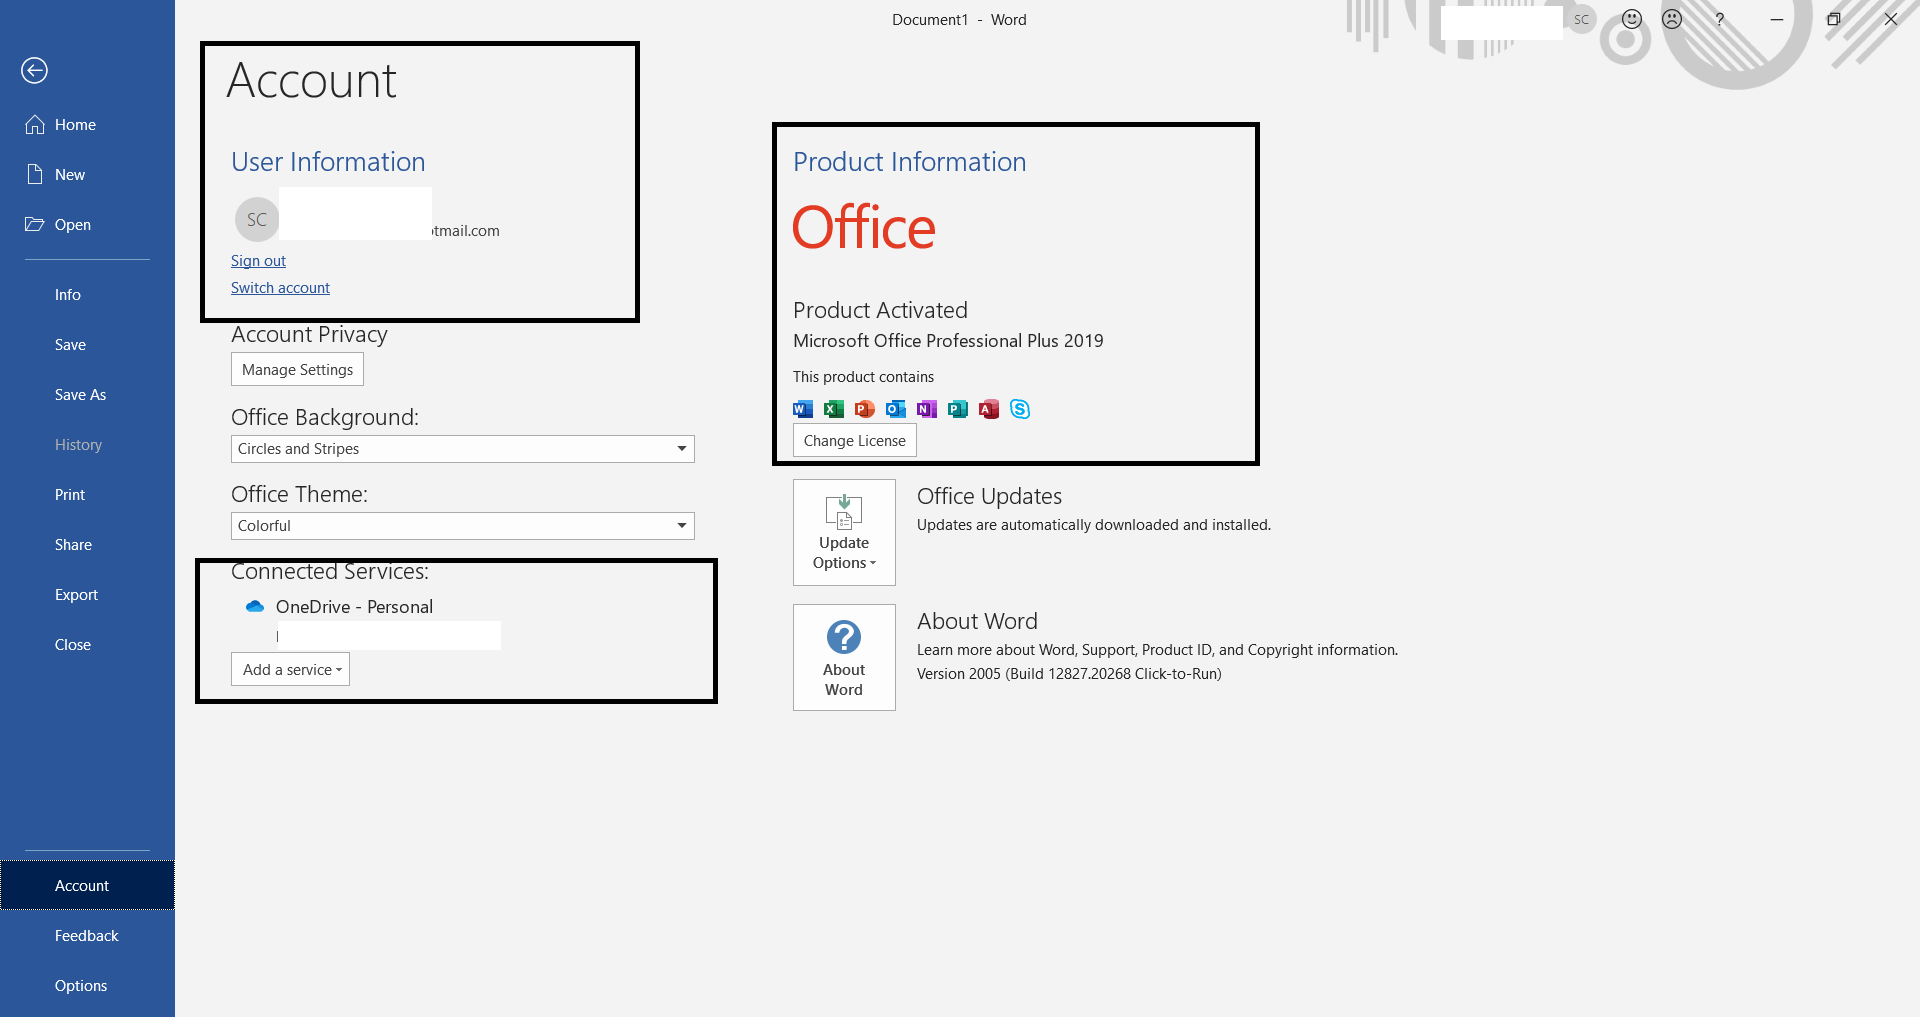Click the Sign out link

pyautogui.click(x=258, y=260)
